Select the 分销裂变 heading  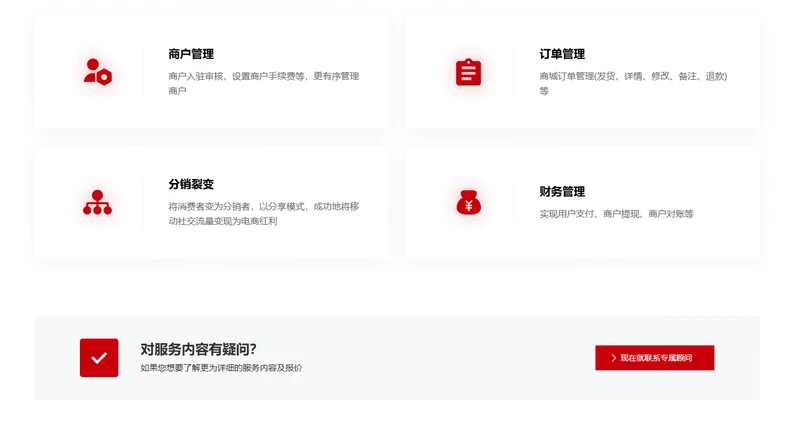click(x=191, y=185)
